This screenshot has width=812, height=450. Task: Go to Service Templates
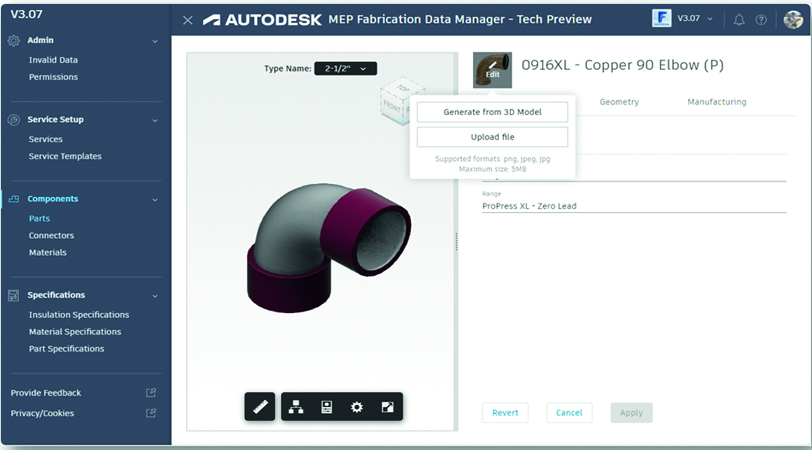point(65,156)
